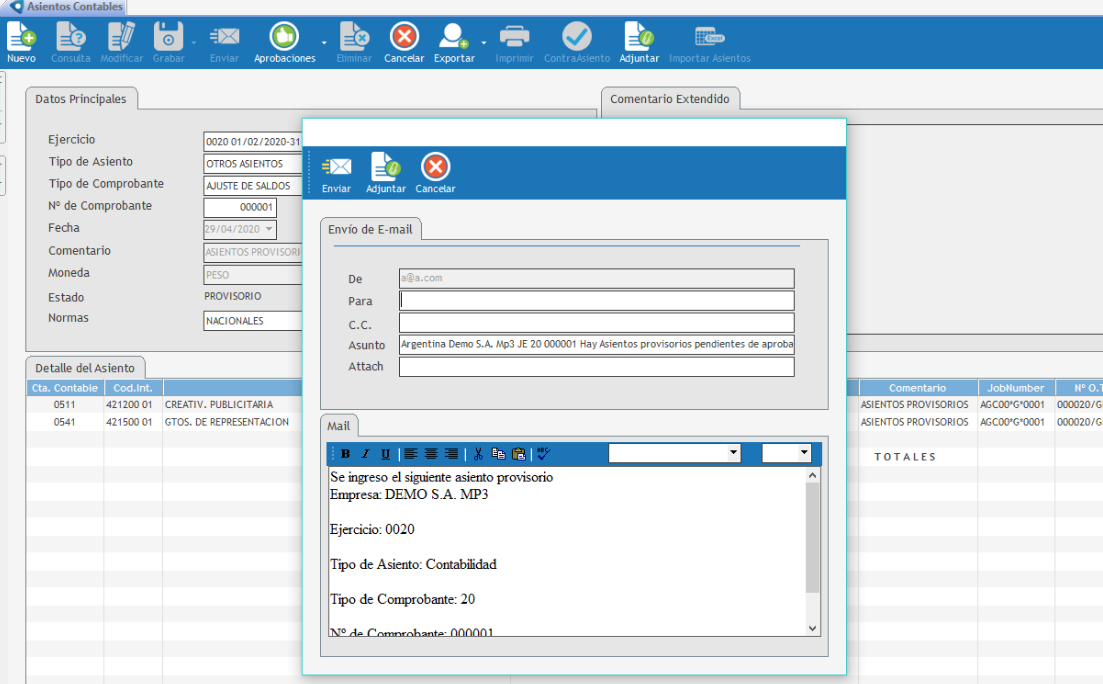Open Aprobaciones thumbs-up icon
This screenshot has width=1103, height=684.
(x=284, y=37)
